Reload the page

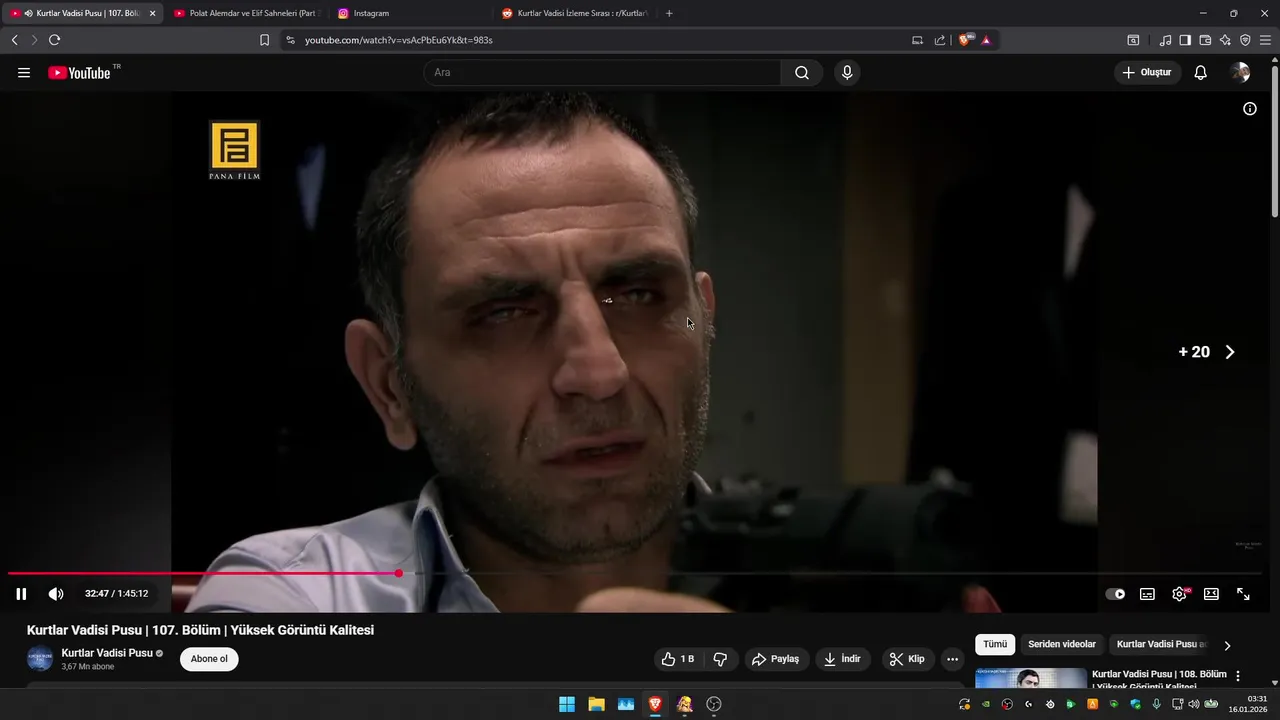point(54,40)
